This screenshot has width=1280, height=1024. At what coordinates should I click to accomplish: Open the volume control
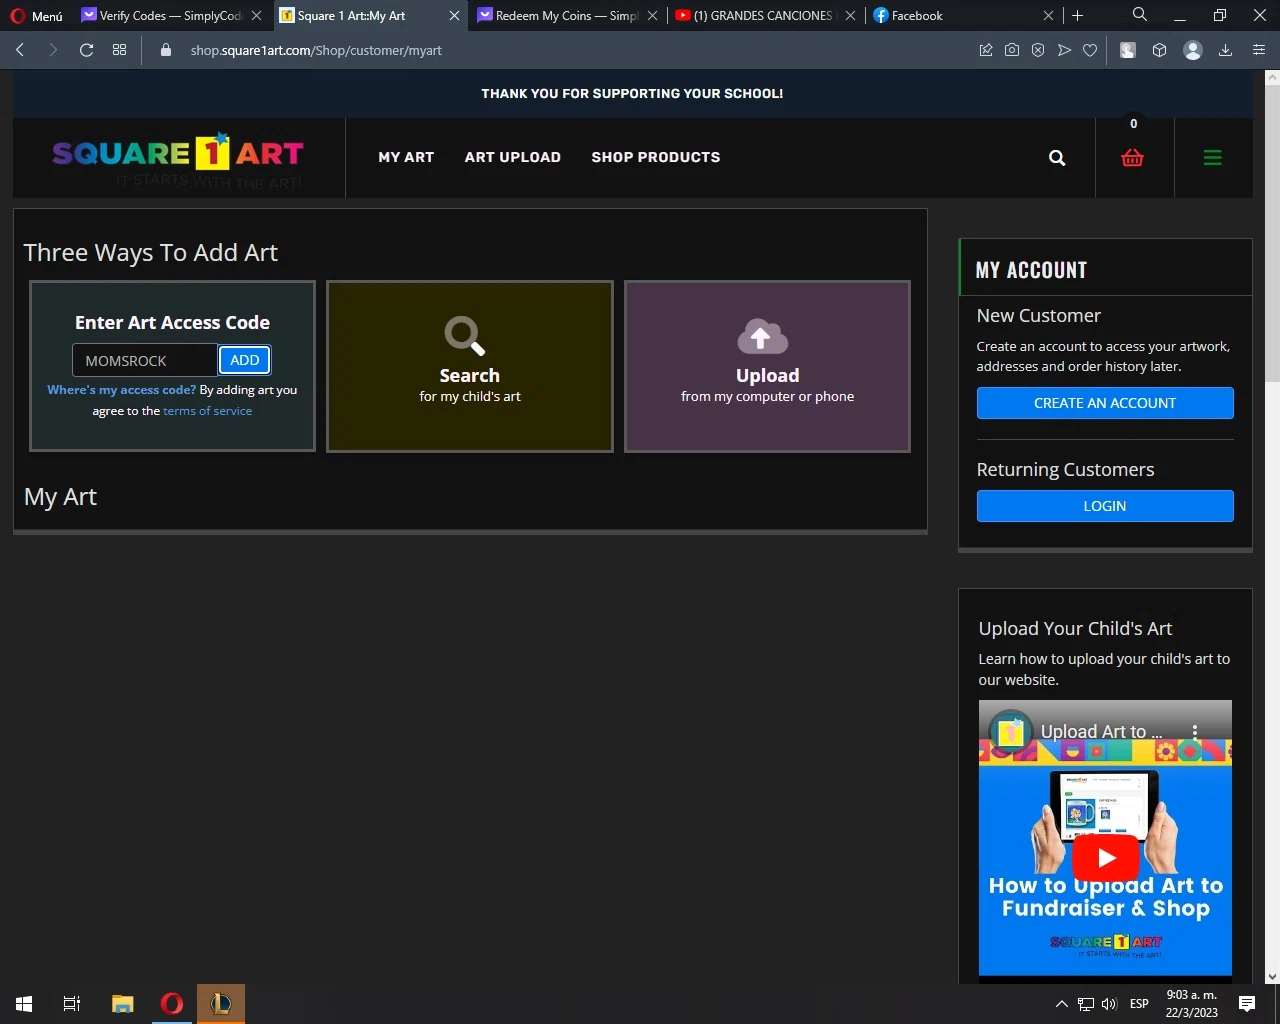[1109, 1004]
